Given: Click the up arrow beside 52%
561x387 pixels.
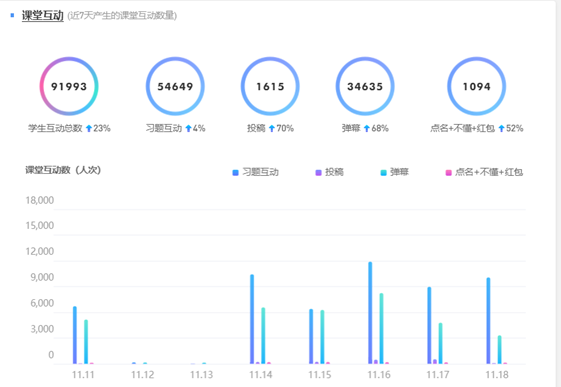Looking at the screenshot, I should (502, 128).
